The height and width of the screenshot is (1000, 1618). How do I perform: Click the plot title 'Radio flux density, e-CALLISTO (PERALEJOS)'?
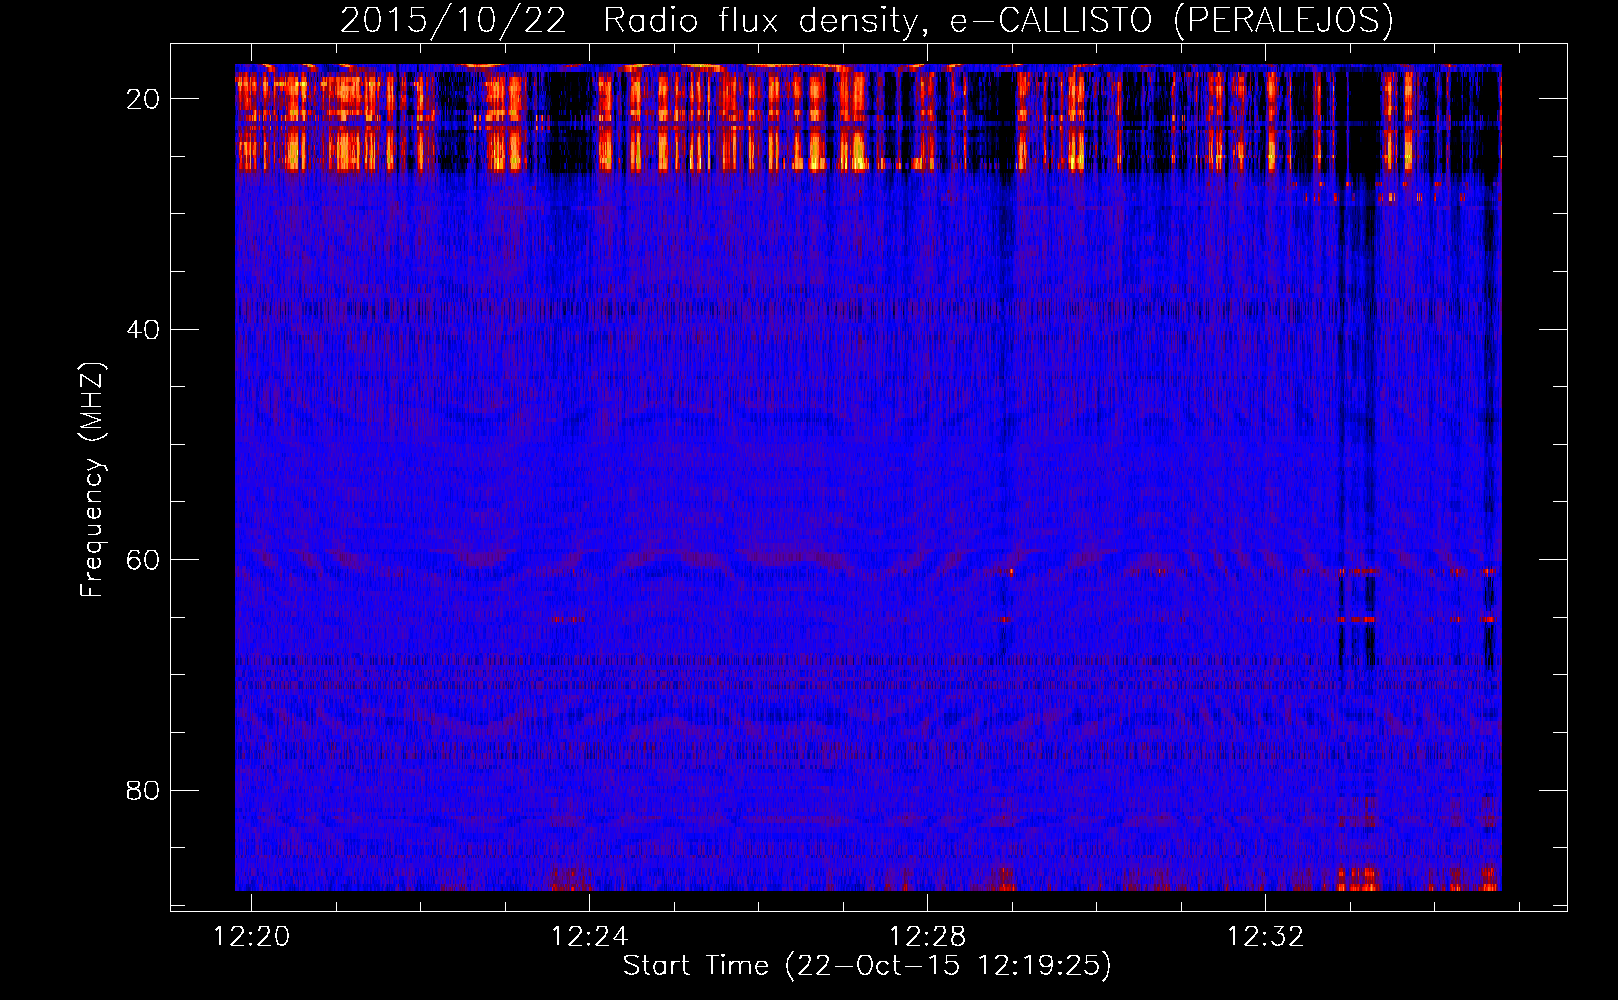[x=998, y=21]
